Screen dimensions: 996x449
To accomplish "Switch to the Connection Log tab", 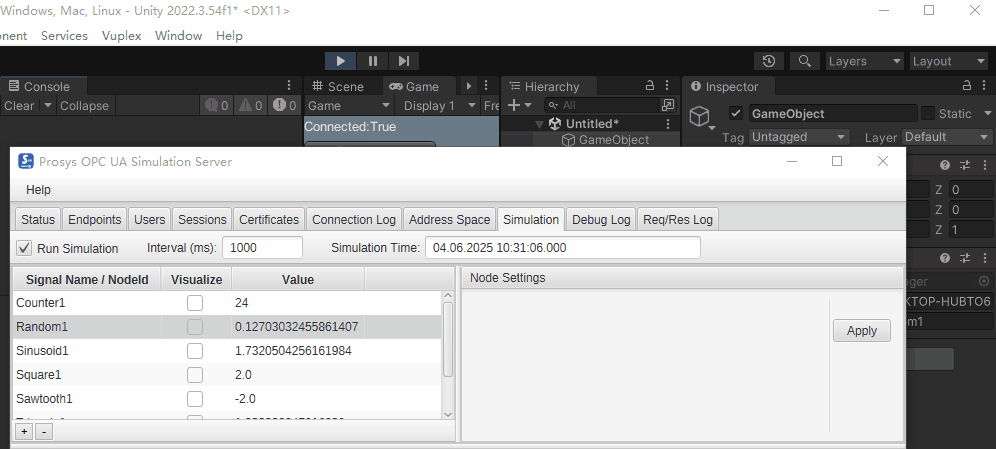I will (x=354, y=219).
